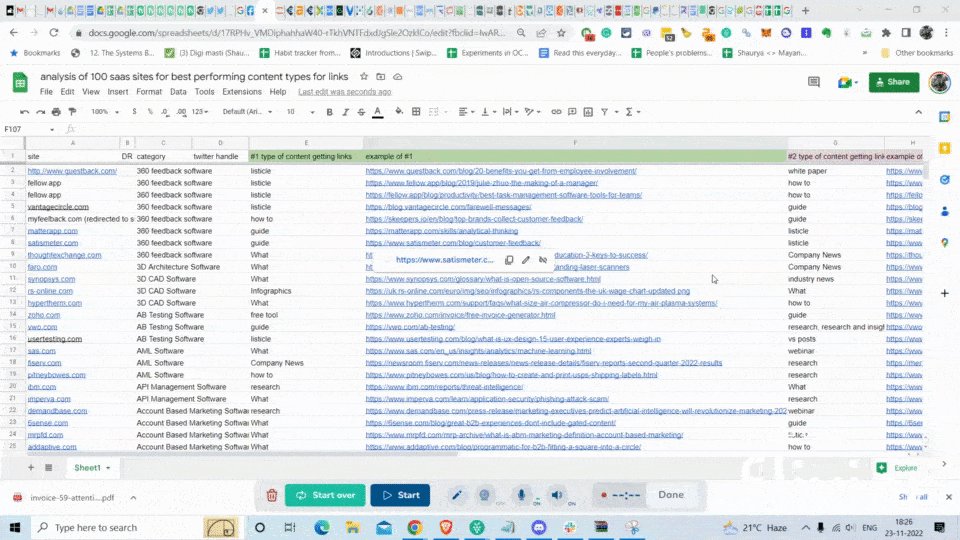The width and height of the screenshot is (960, 540).
Task: Open the fill color picker
Action: click(399, 112)
